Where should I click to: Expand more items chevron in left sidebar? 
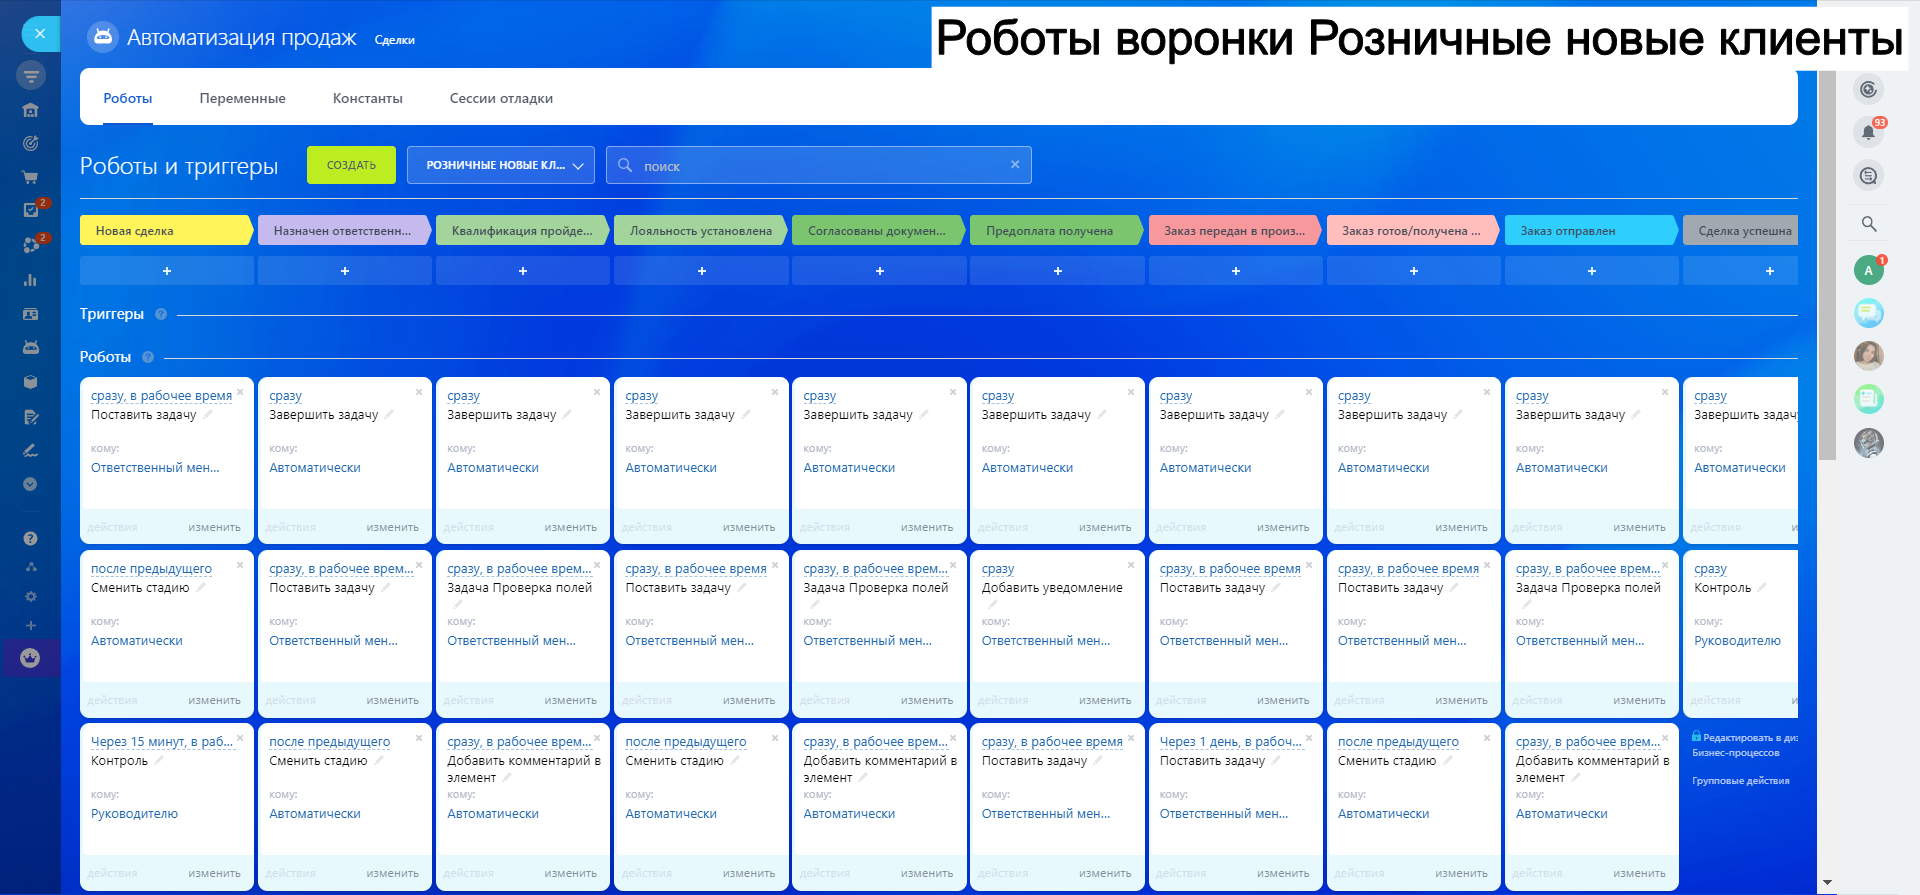tap(31, 484)
